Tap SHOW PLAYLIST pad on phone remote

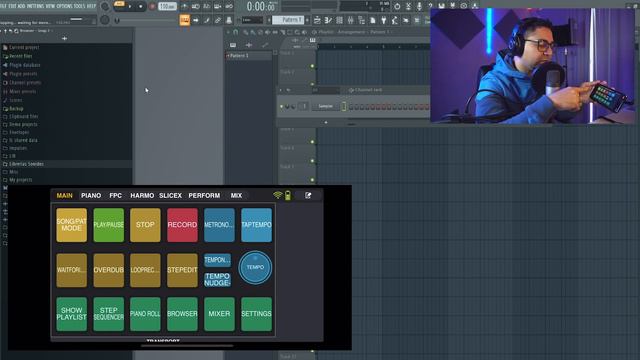point(71,314)
